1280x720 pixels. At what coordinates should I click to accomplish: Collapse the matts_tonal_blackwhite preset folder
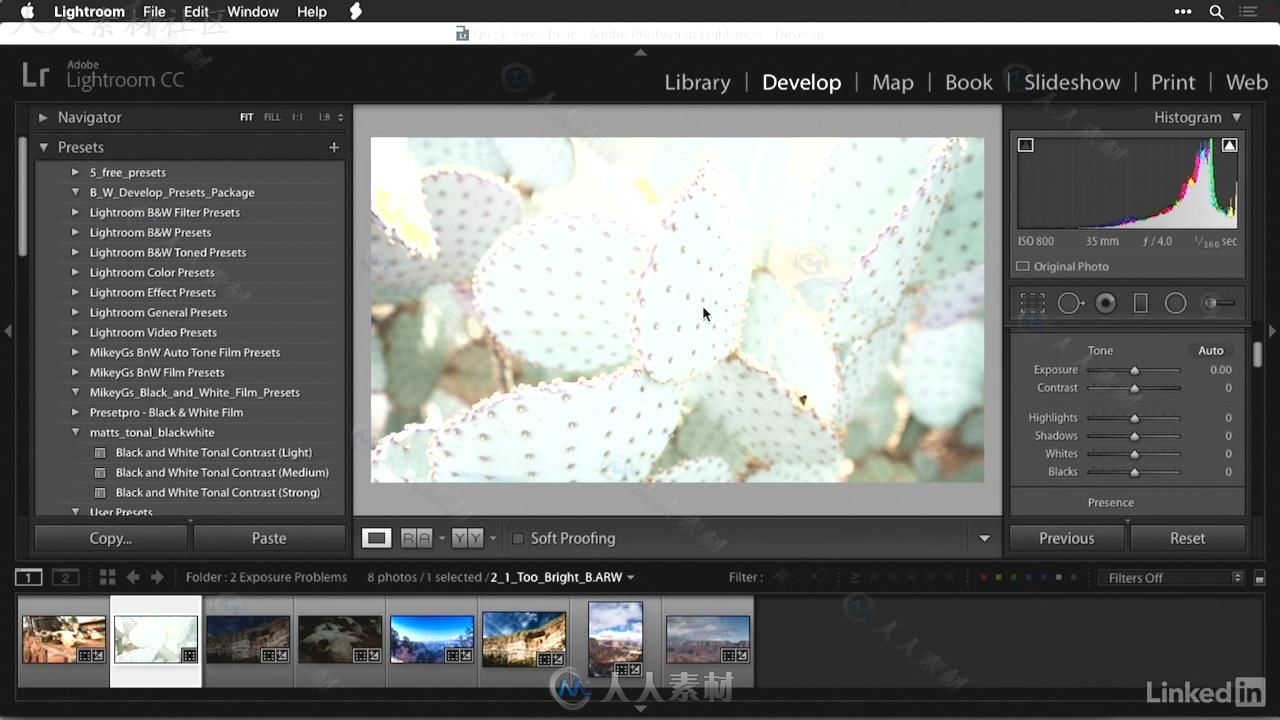pos(75,432)
